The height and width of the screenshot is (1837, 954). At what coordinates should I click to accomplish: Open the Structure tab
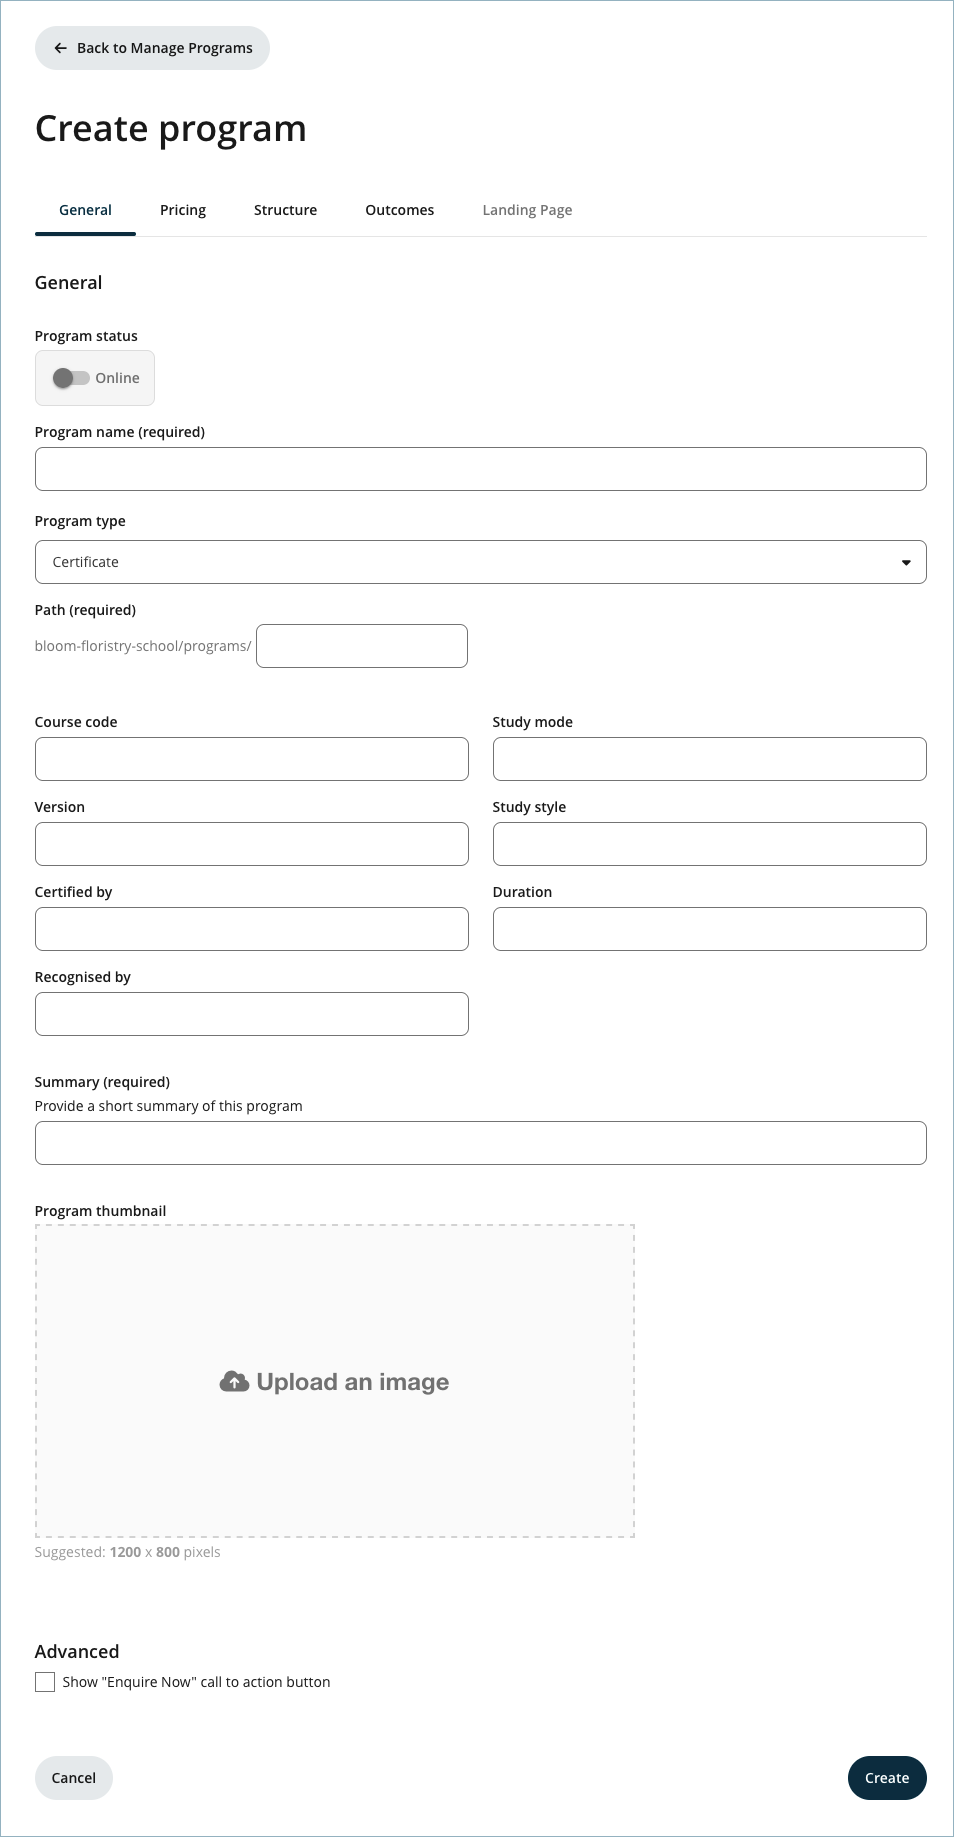285,210
